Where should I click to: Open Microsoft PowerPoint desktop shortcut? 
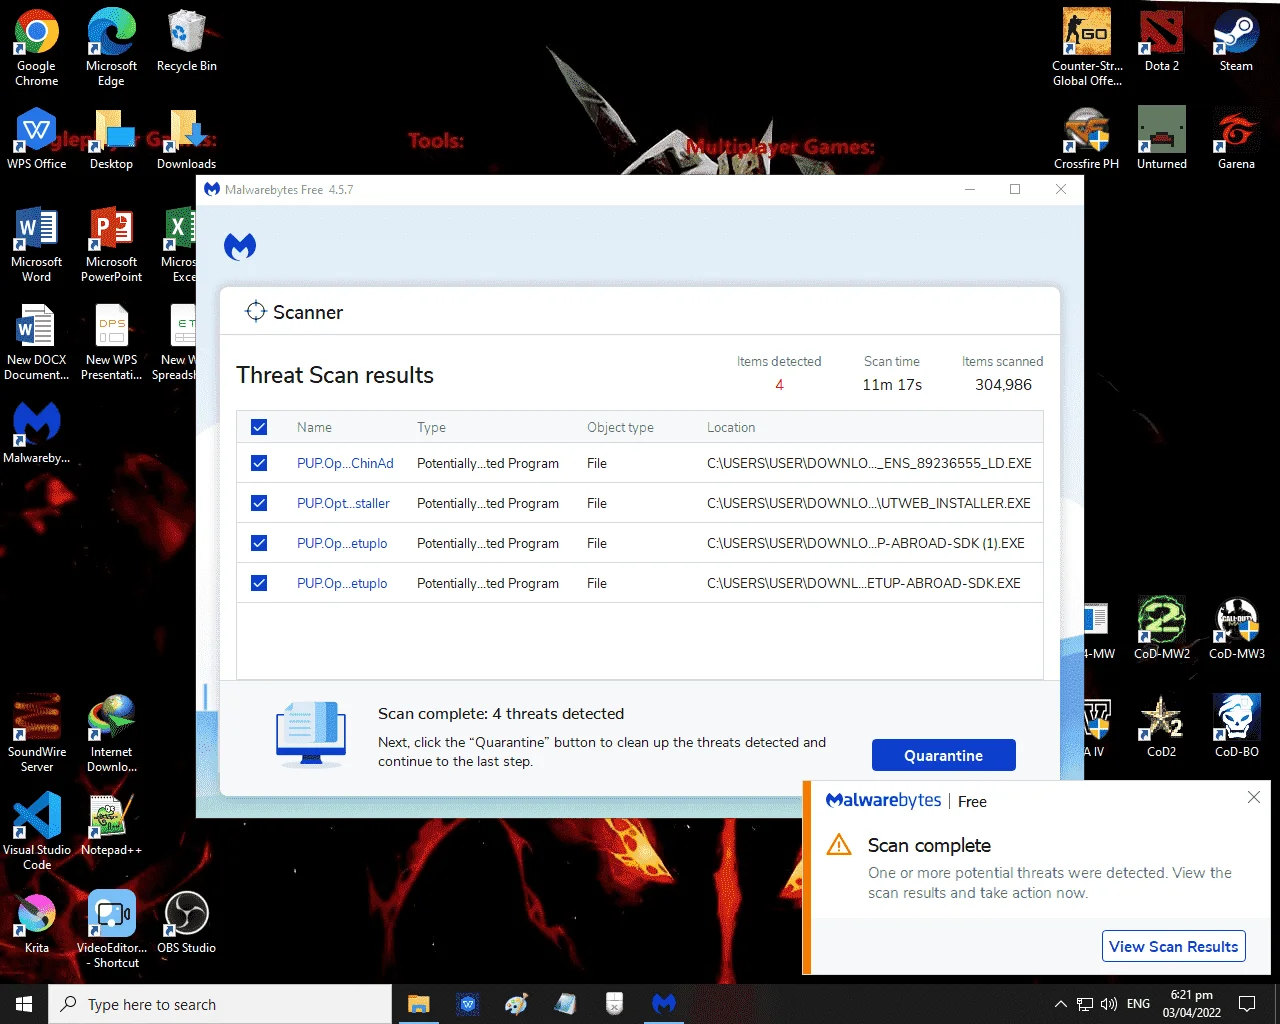point(111,244)
